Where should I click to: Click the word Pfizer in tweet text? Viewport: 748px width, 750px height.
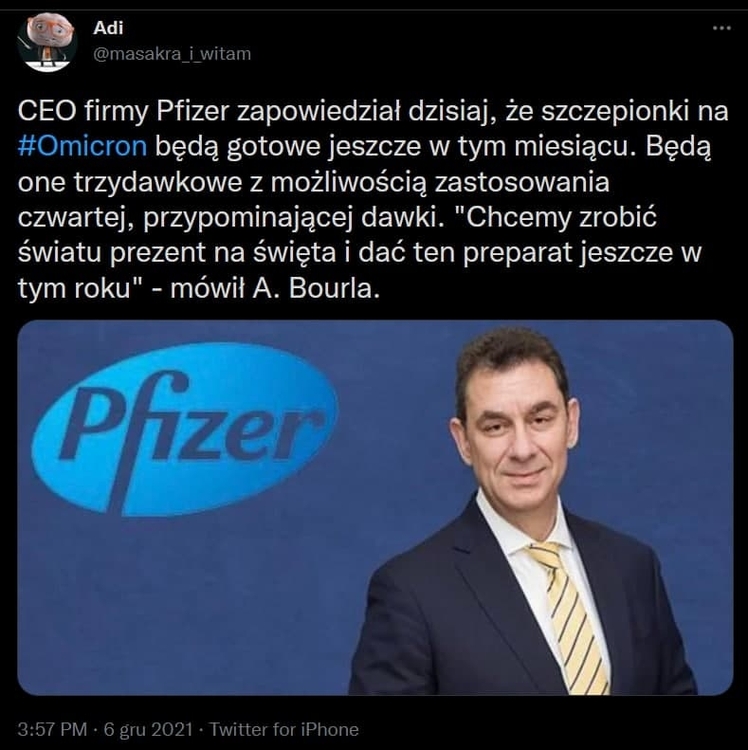tap(193, 111)
